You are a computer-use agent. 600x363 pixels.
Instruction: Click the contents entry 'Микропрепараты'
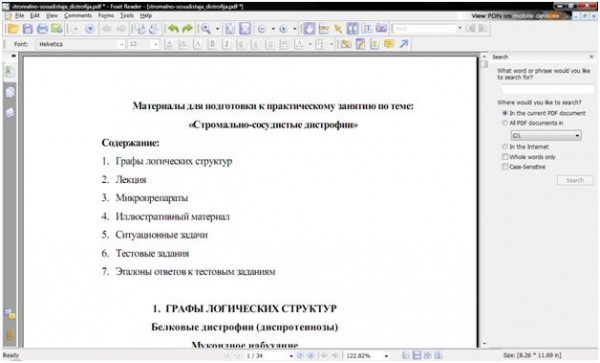pos(152,198)
